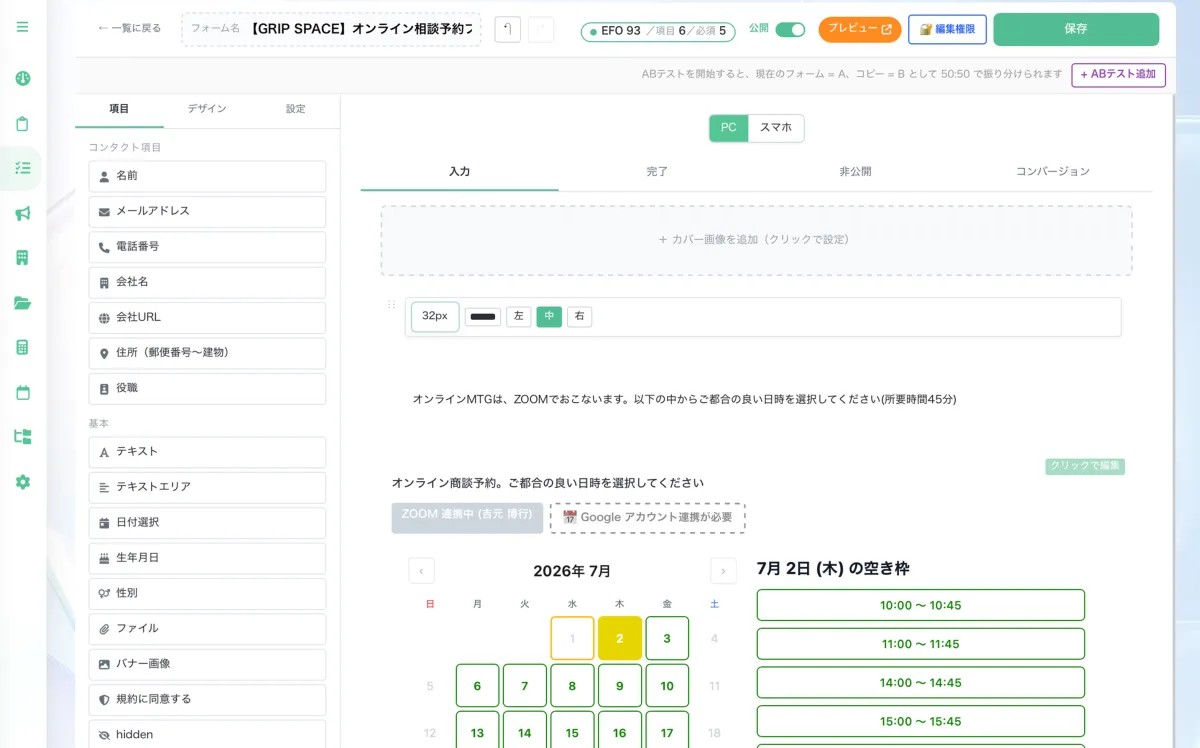Screen dimensions: 1200x748
Task: Open the dashboard gauge icon in sidebar
Action: click(23, 78)
